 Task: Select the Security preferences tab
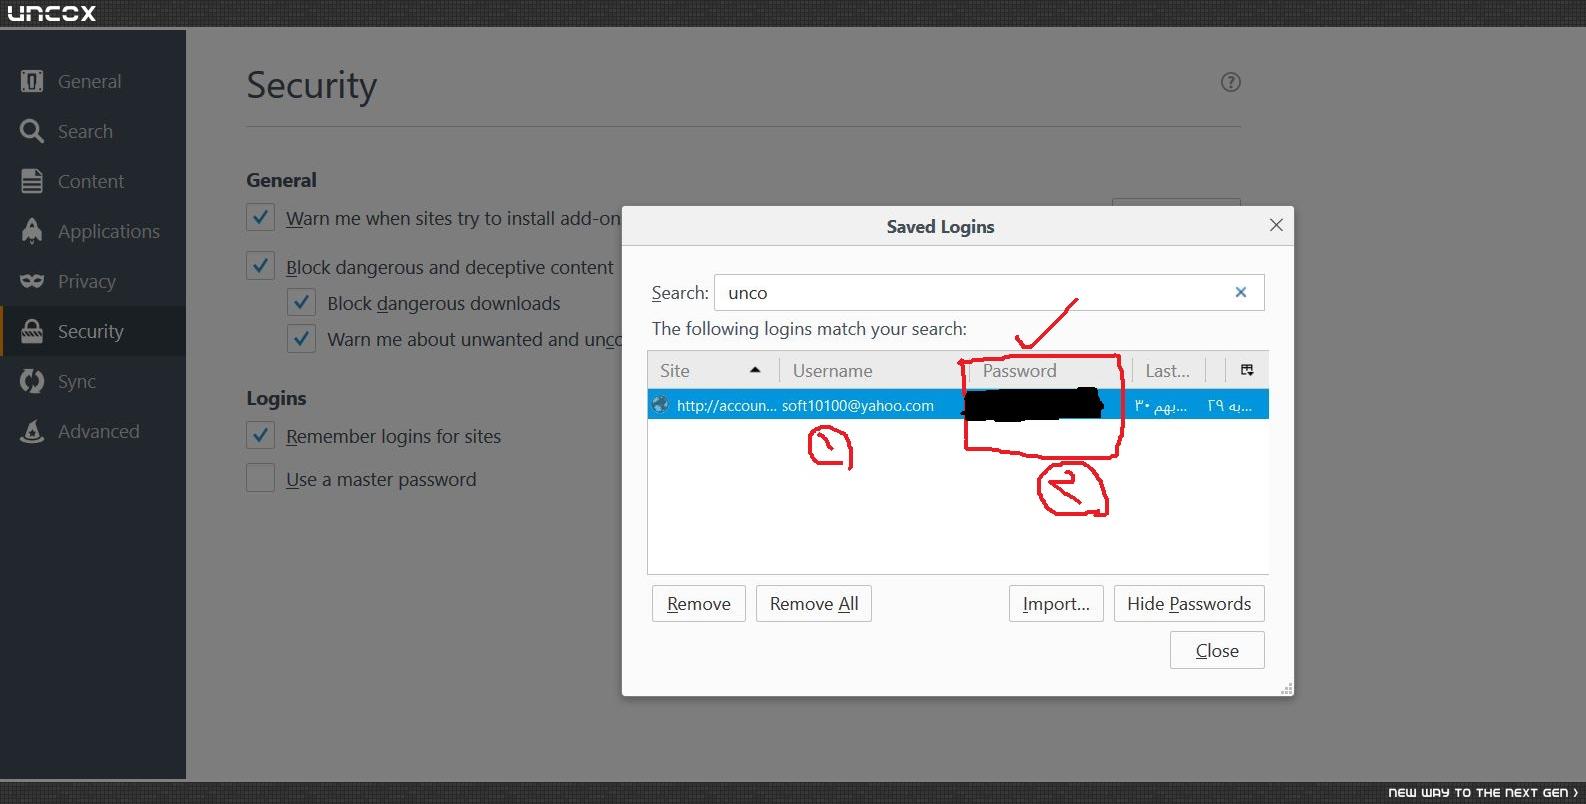click(x=91, y=331)
